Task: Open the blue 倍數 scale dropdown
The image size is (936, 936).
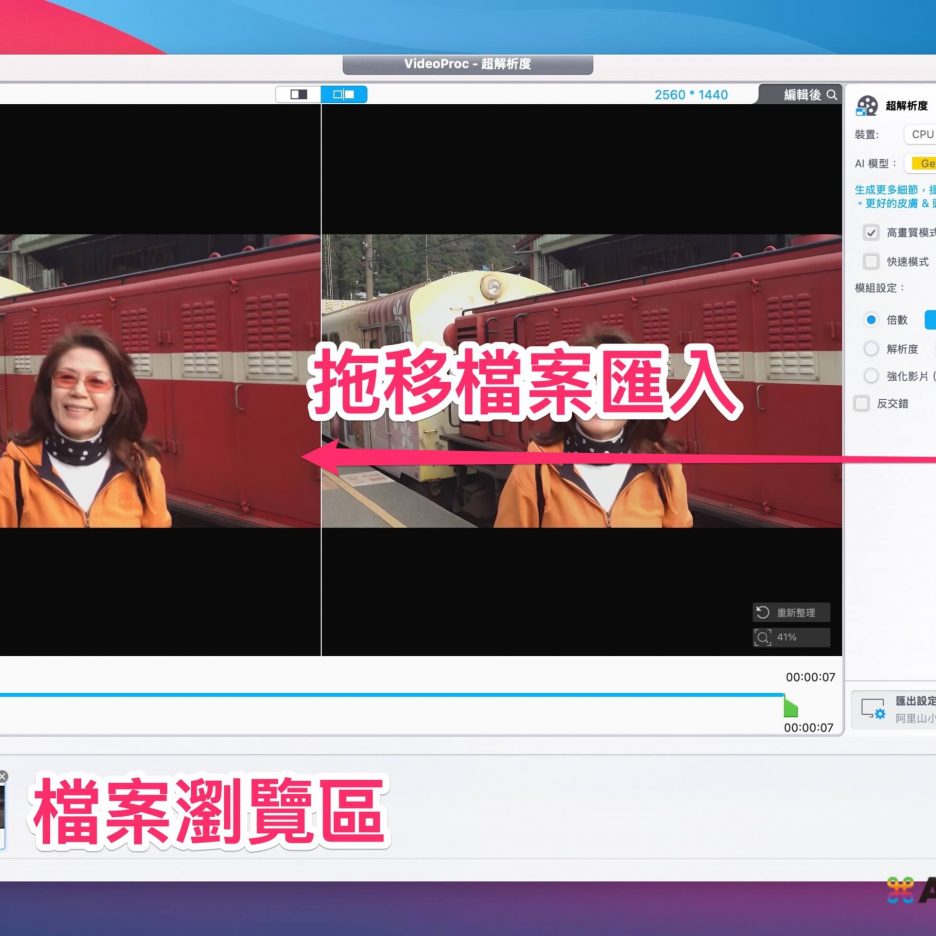Action: coord(929,320)
